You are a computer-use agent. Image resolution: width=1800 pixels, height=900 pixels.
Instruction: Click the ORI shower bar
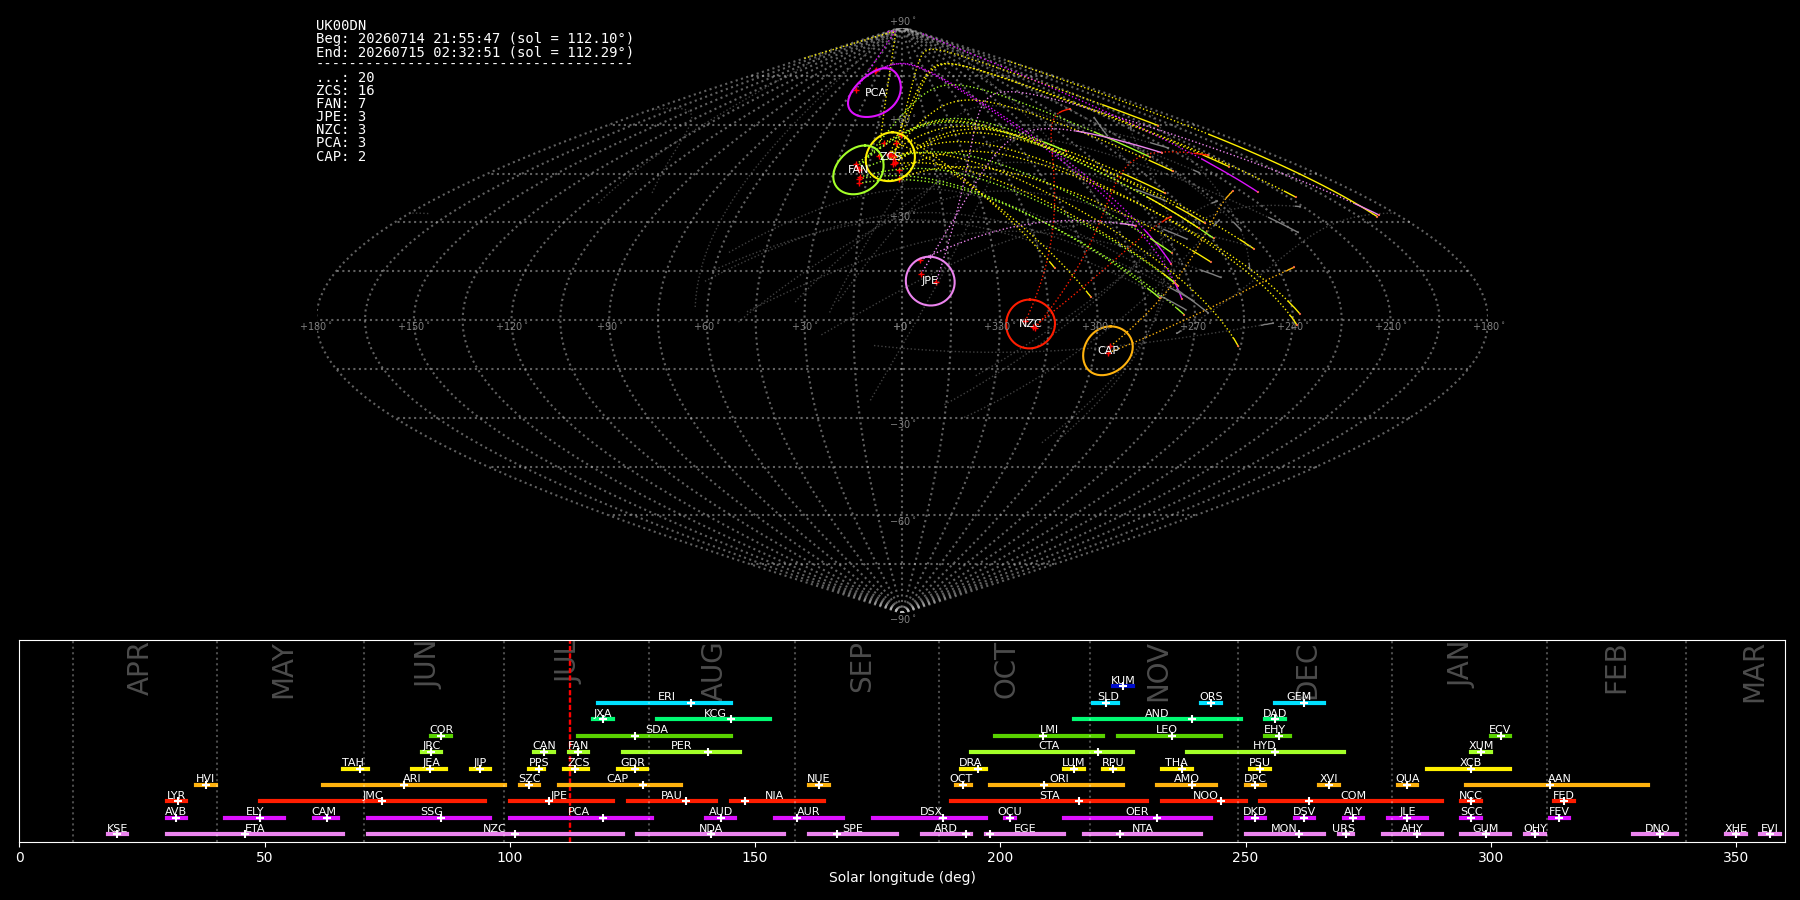tap(1056, 785)
